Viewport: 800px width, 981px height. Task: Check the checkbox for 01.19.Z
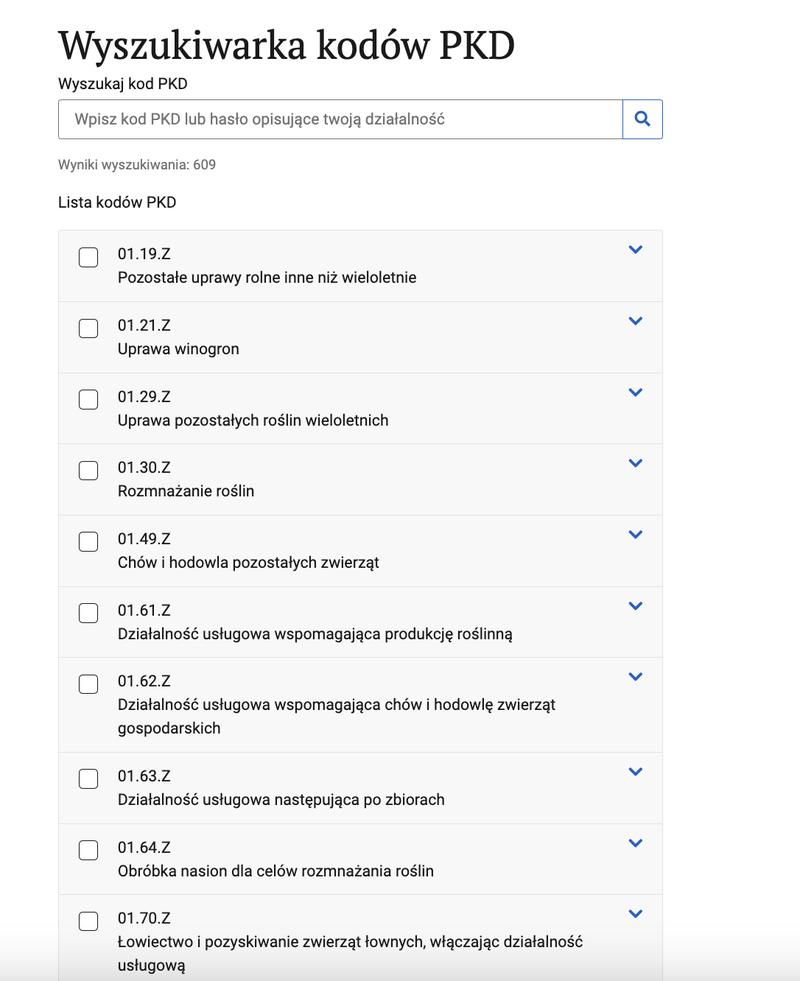pyautogui.click(x=88, y=259)
